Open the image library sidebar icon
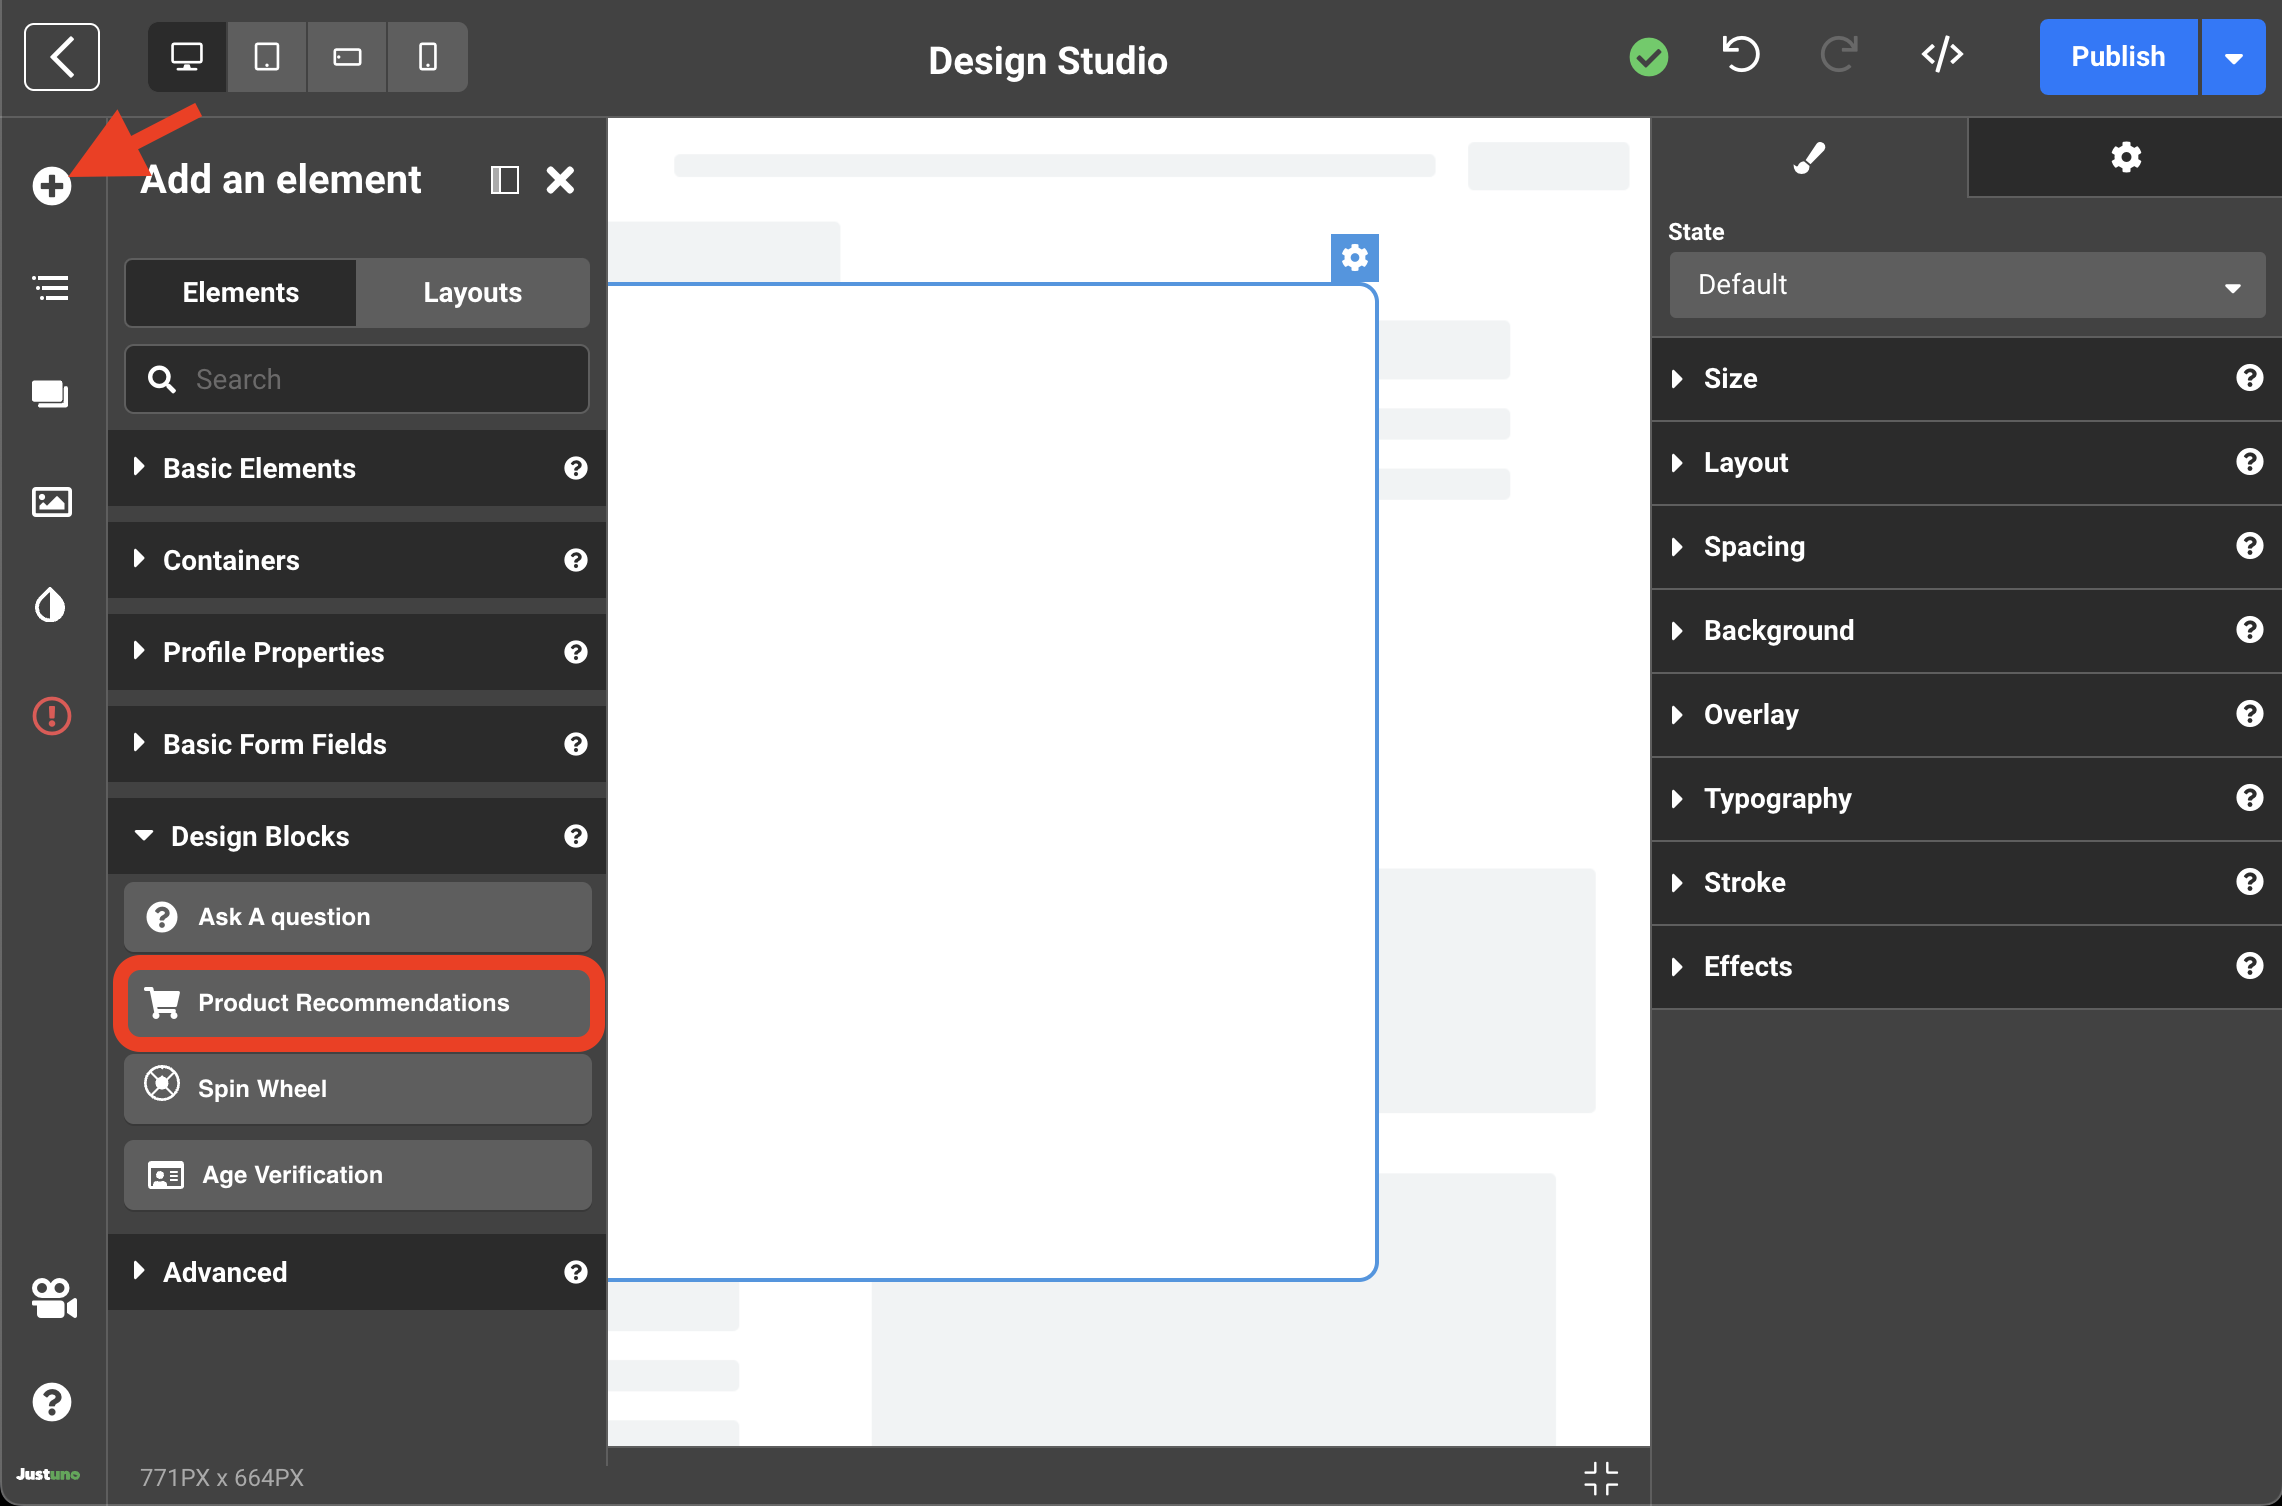The height and width of the screenshot is (1506, 2282). click(51, 501)
